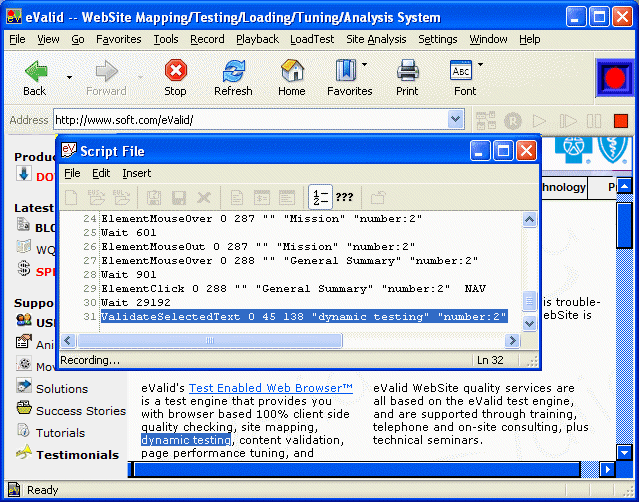This screenshot has height=502, width=639.
Task: Click highlighted 'dynamic testing' text on page
Action: [186, 440]
